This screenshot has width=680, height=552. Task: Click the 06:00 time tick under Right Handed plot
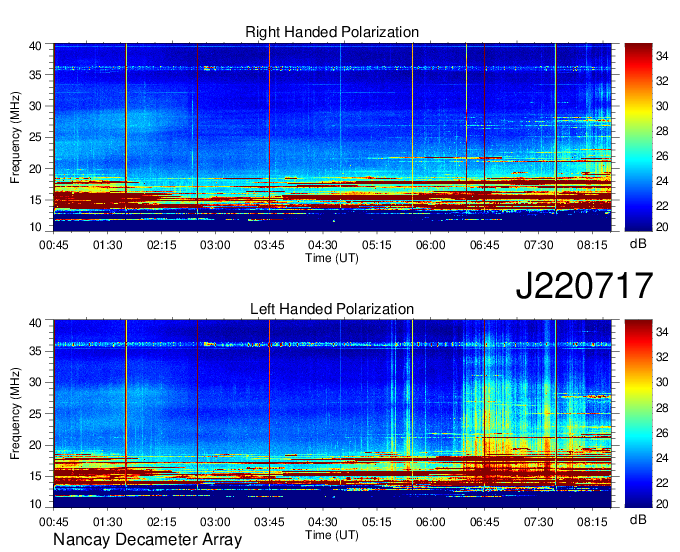click(x=431, y=245)
